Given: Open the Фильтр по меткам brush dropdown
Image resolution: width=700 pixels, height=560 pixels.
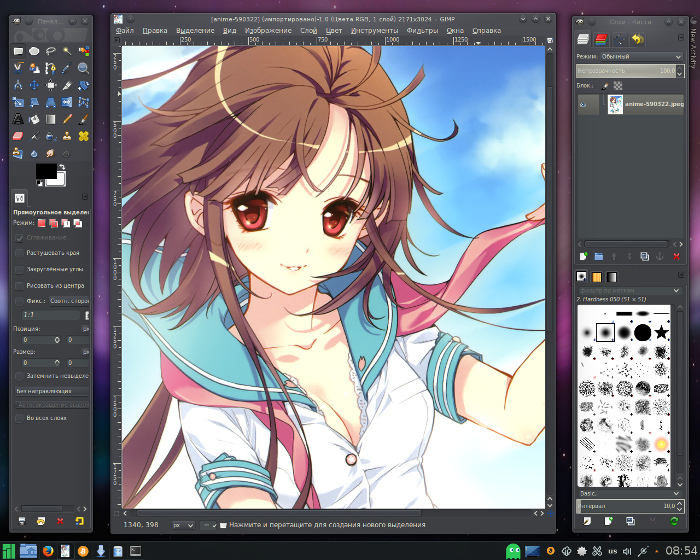Looking at the screenshot, I should (629, 291).
